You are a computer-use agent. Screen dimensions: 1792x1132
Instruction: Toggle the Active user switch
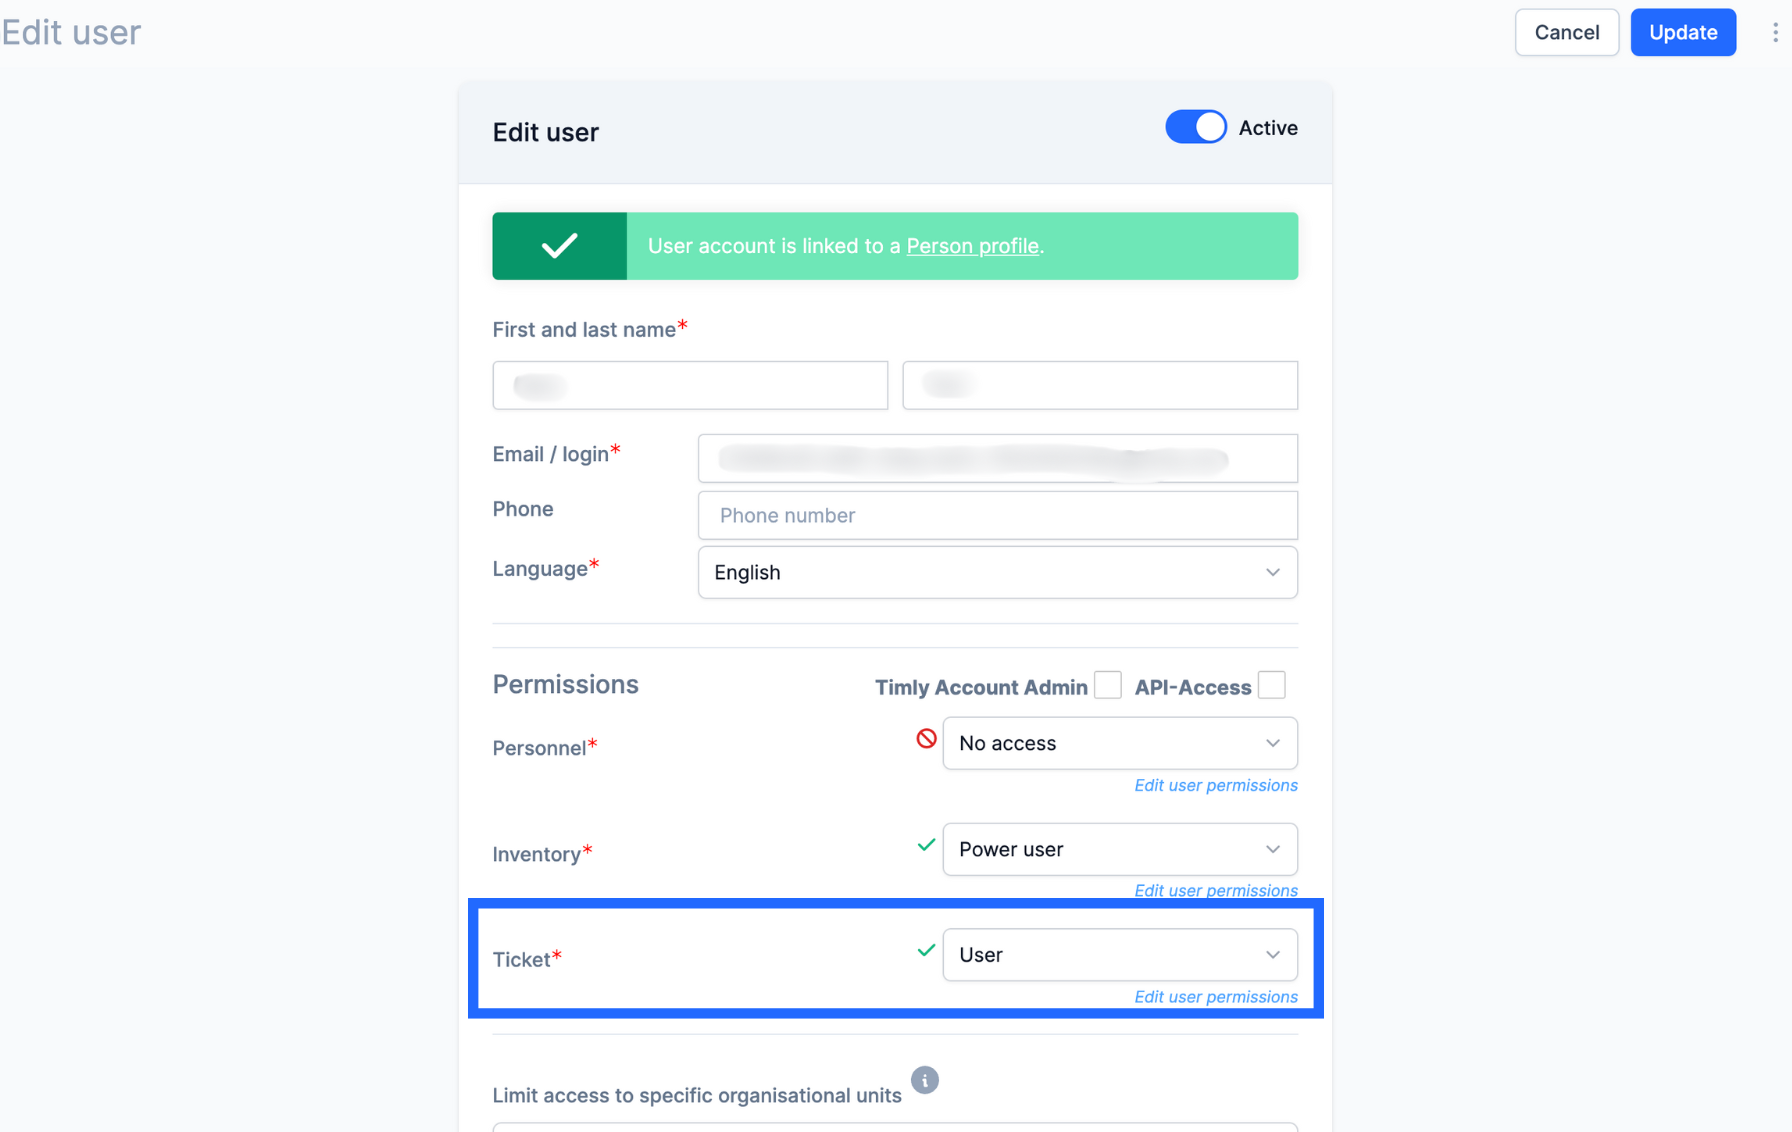[1196, 127]
